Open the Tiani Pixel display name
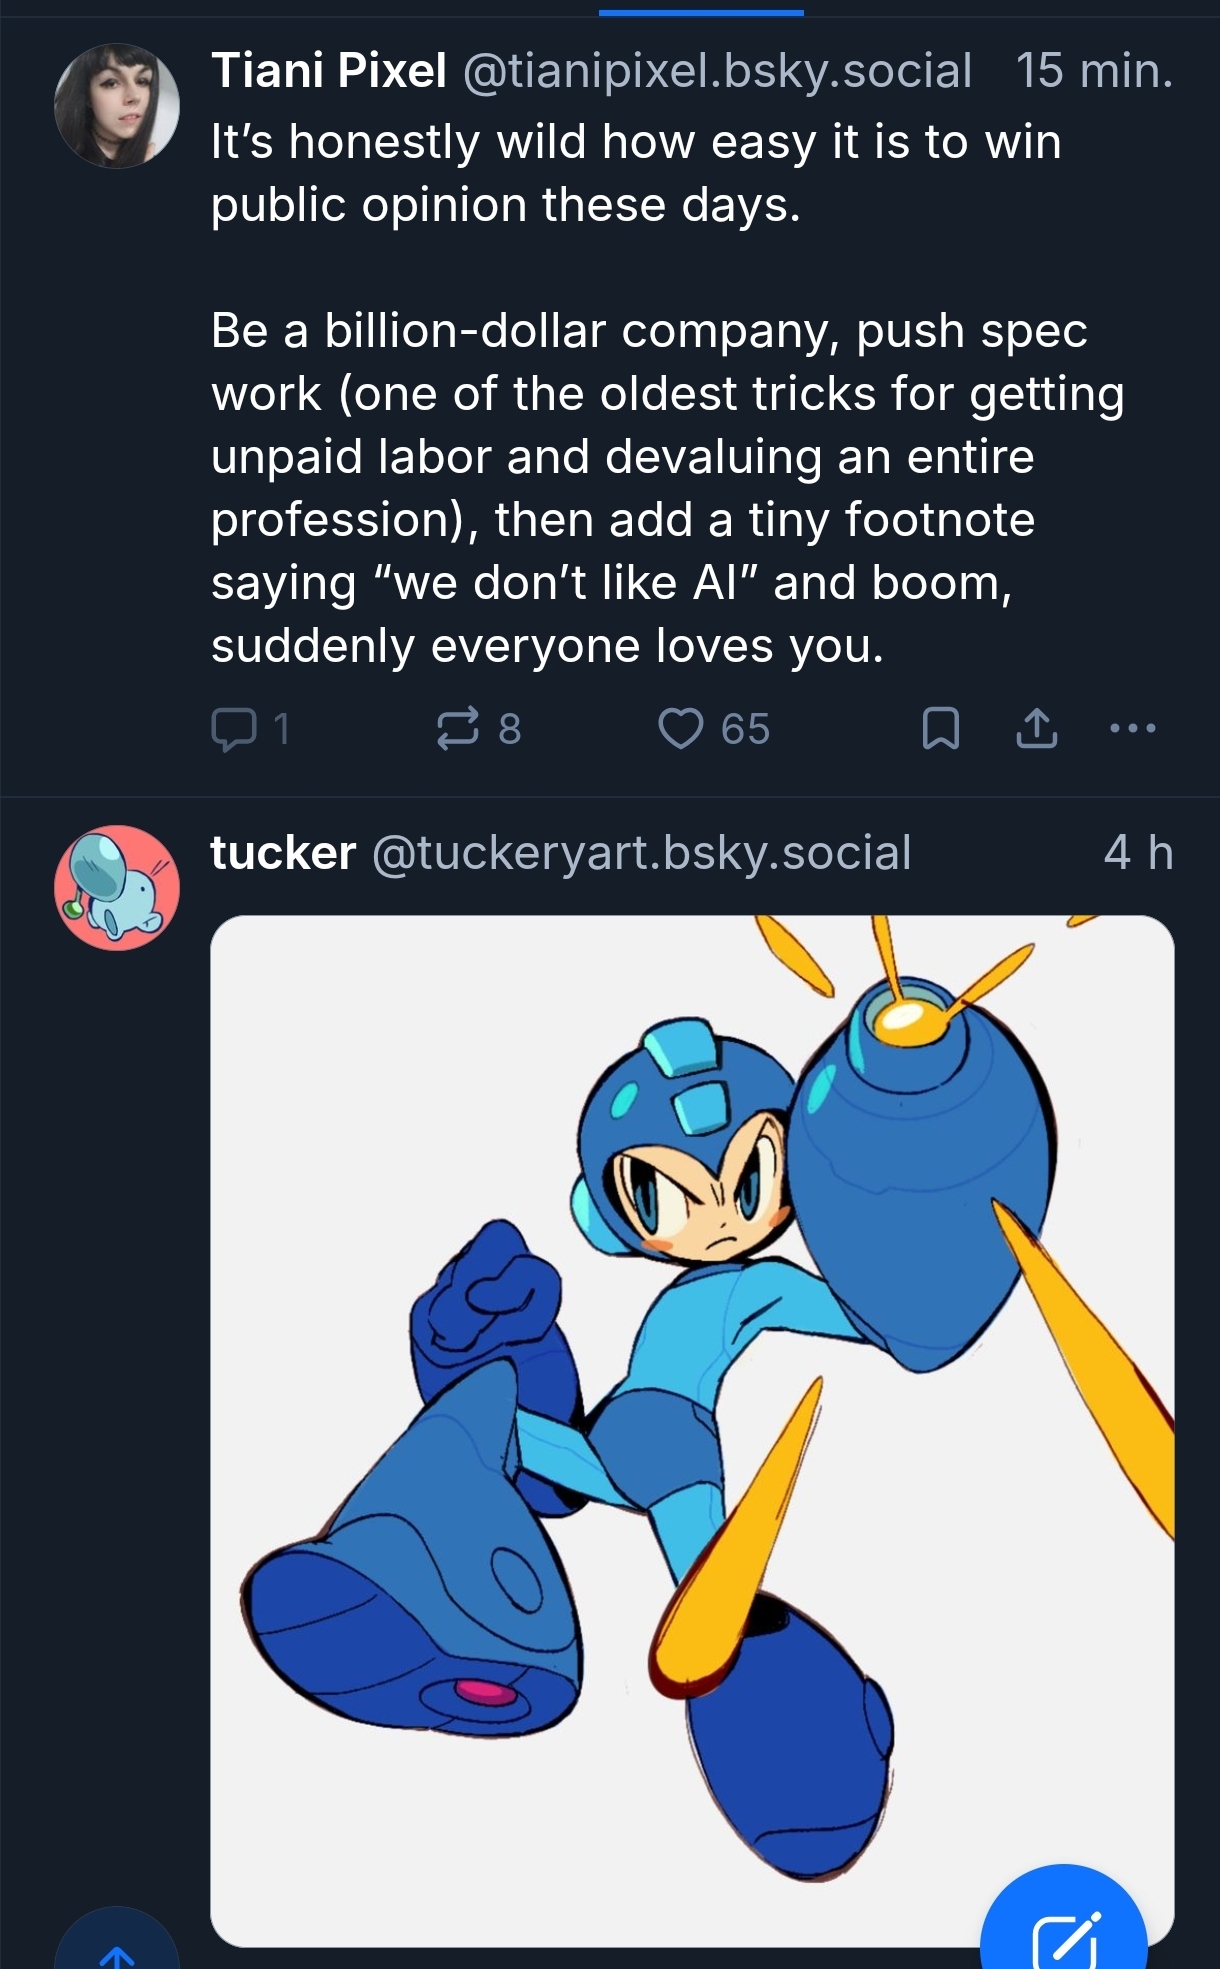The height and width of the screenshot is (1969, 1220). 329,71
